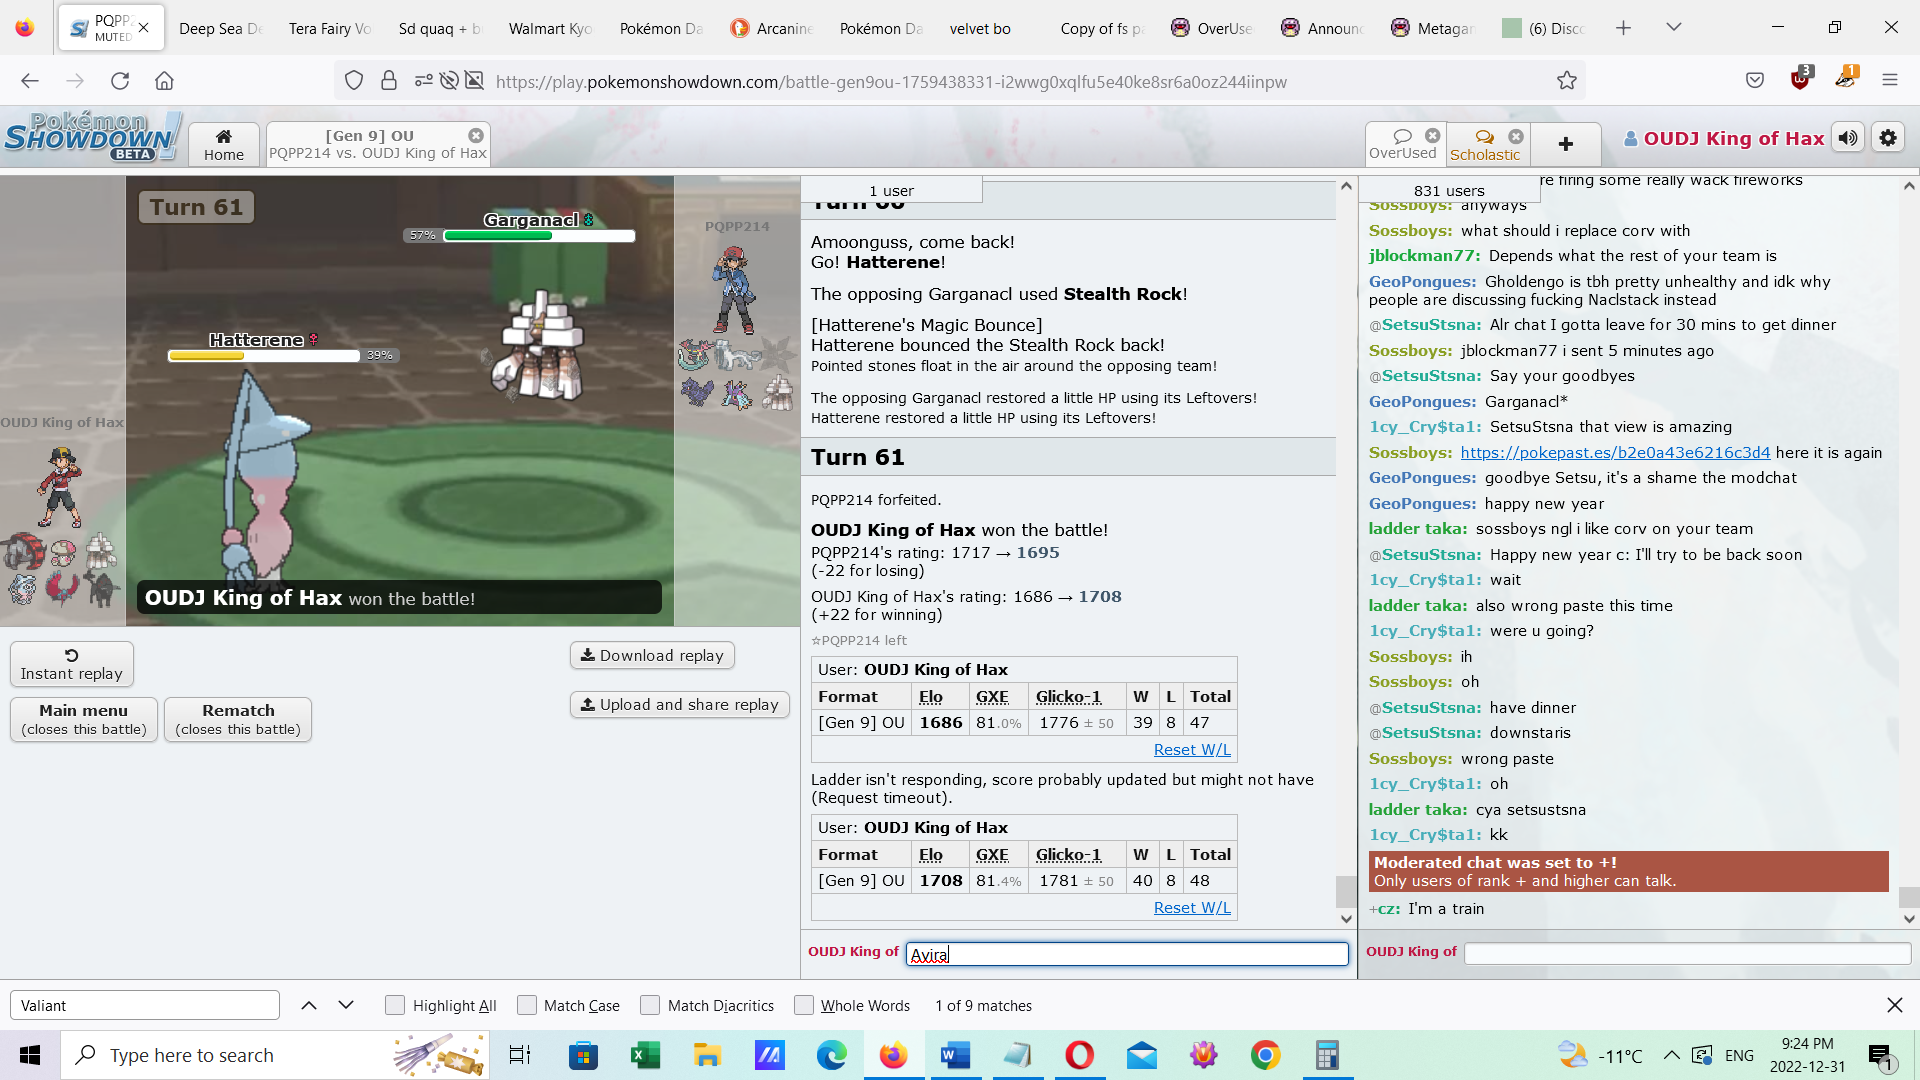Open the pokepast.es link in chat

tap(1615, 453)
